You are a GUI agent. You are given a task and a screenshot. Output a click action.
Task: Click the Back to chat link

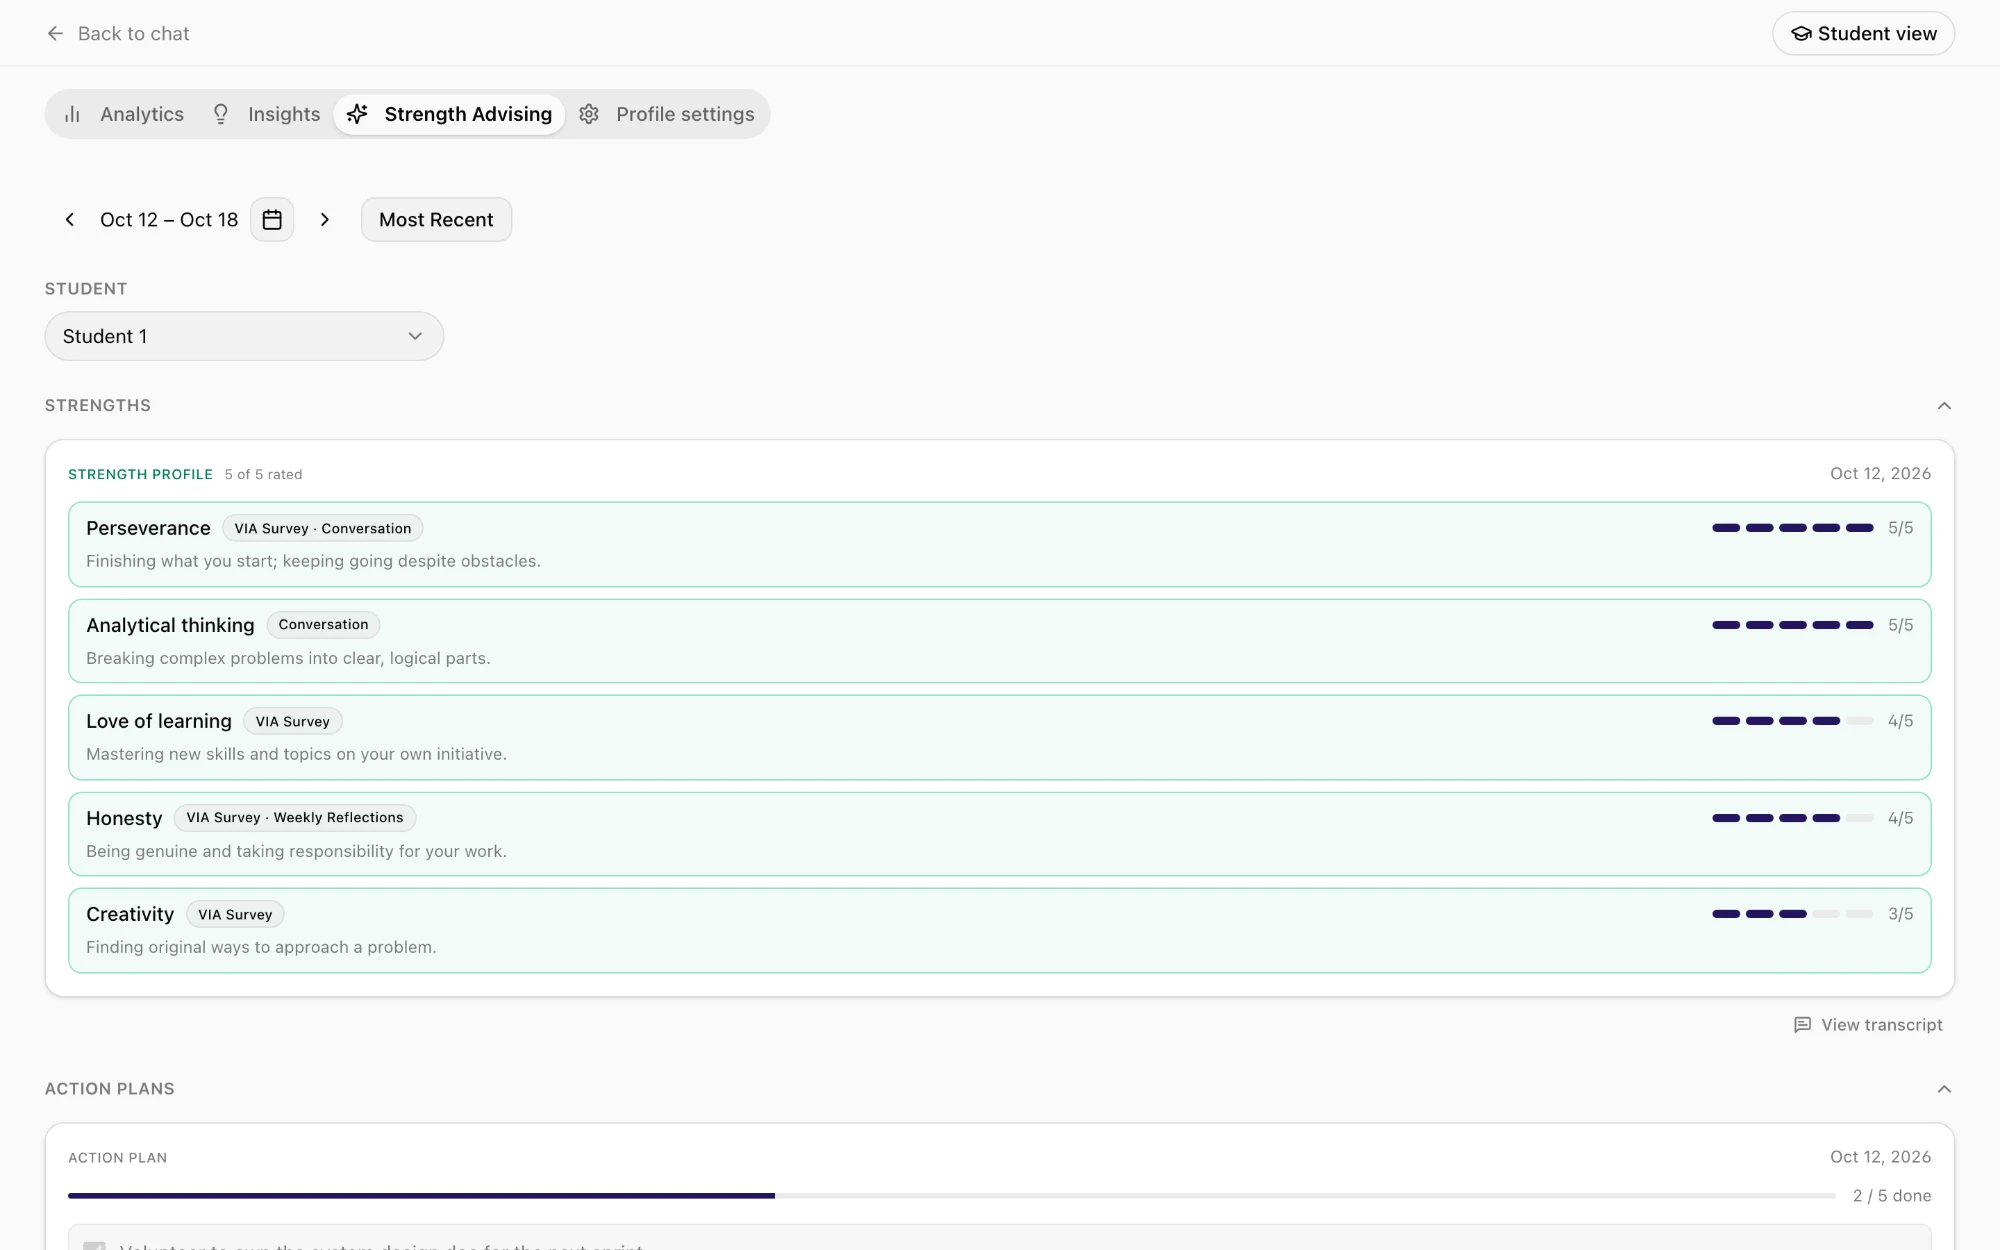(x=118, y=33)
